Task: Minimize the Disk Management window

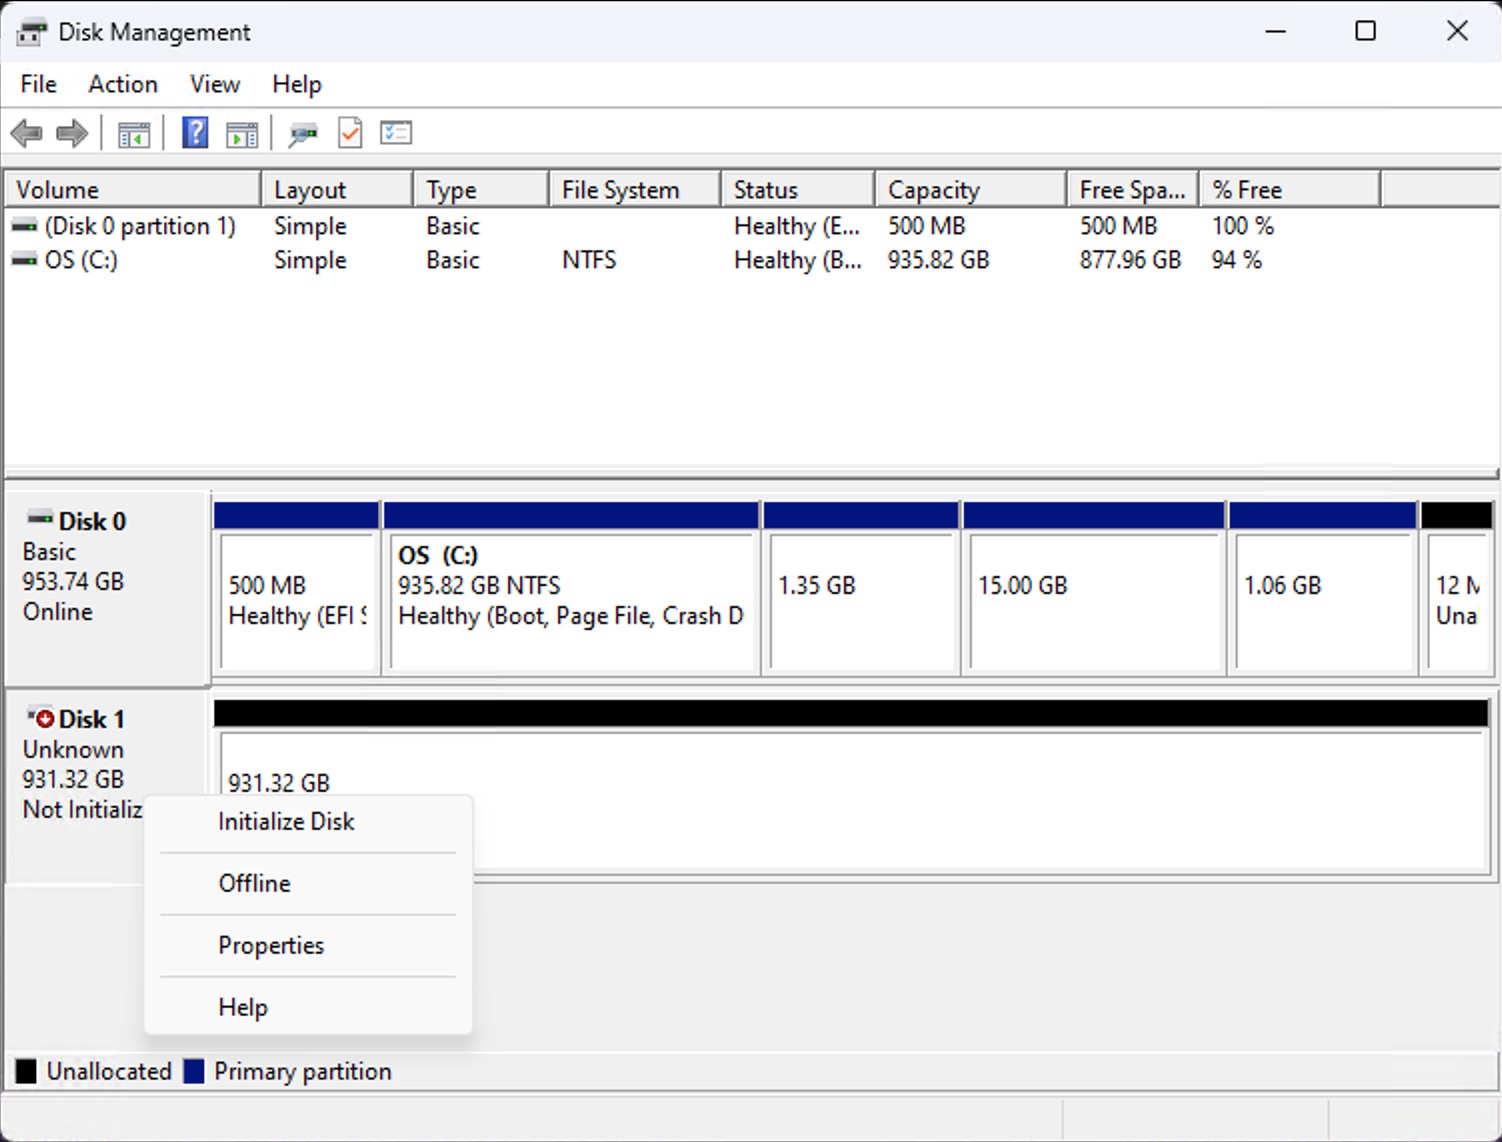Action: coord(1275,31)
